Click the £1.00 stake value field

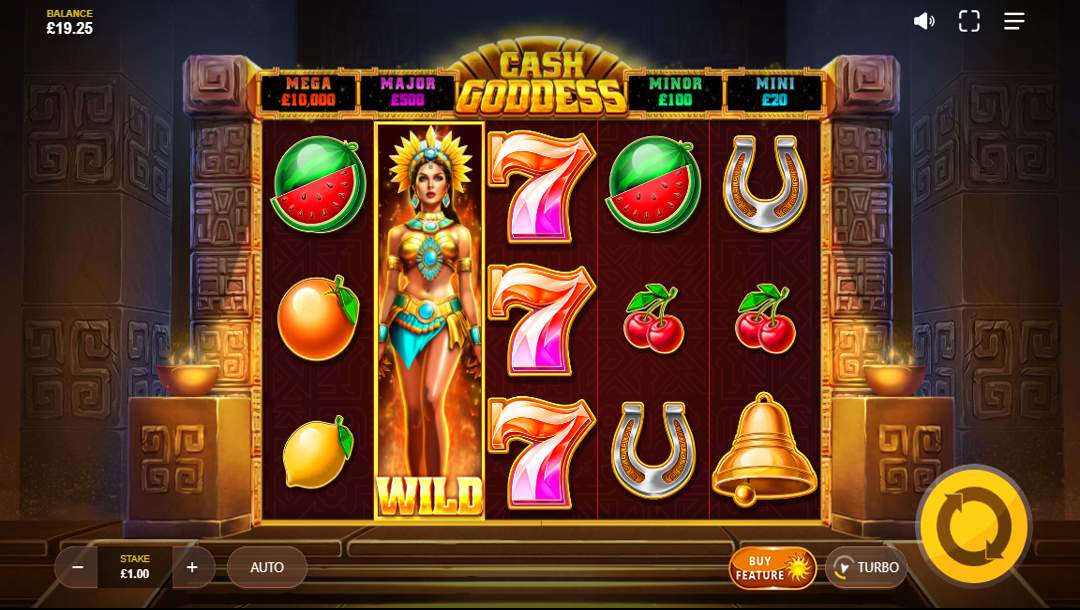coord(135,567)
